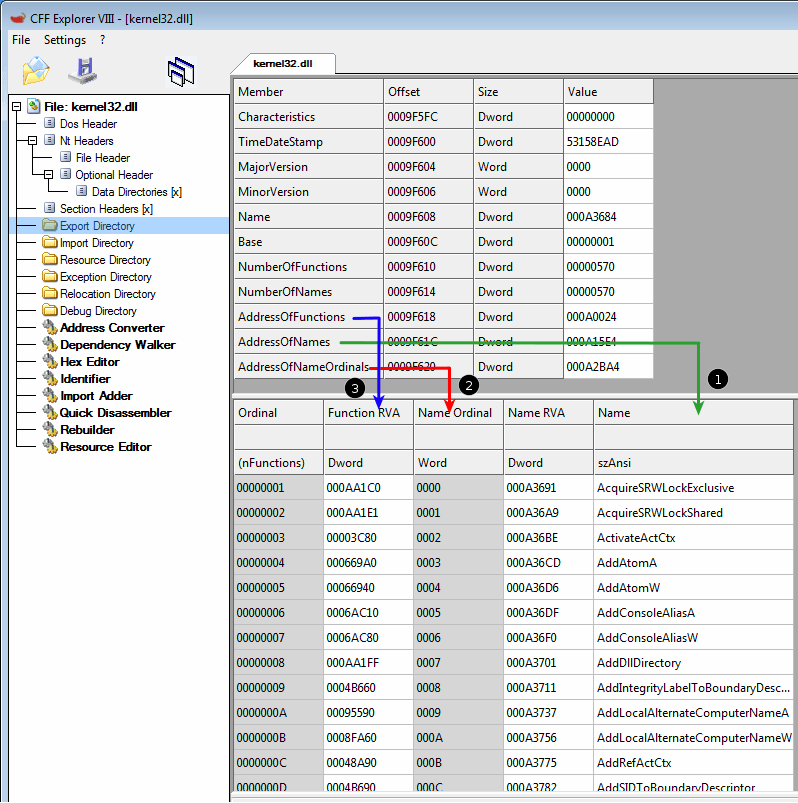Open the Hex Editor tool
This screenshot has height=803, width=798.
click(89, 362)
